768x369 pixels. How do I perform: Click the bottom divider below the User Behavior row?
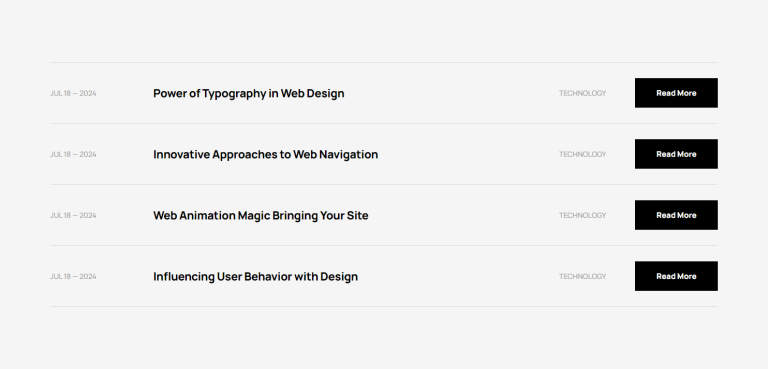tap(384, 307)
